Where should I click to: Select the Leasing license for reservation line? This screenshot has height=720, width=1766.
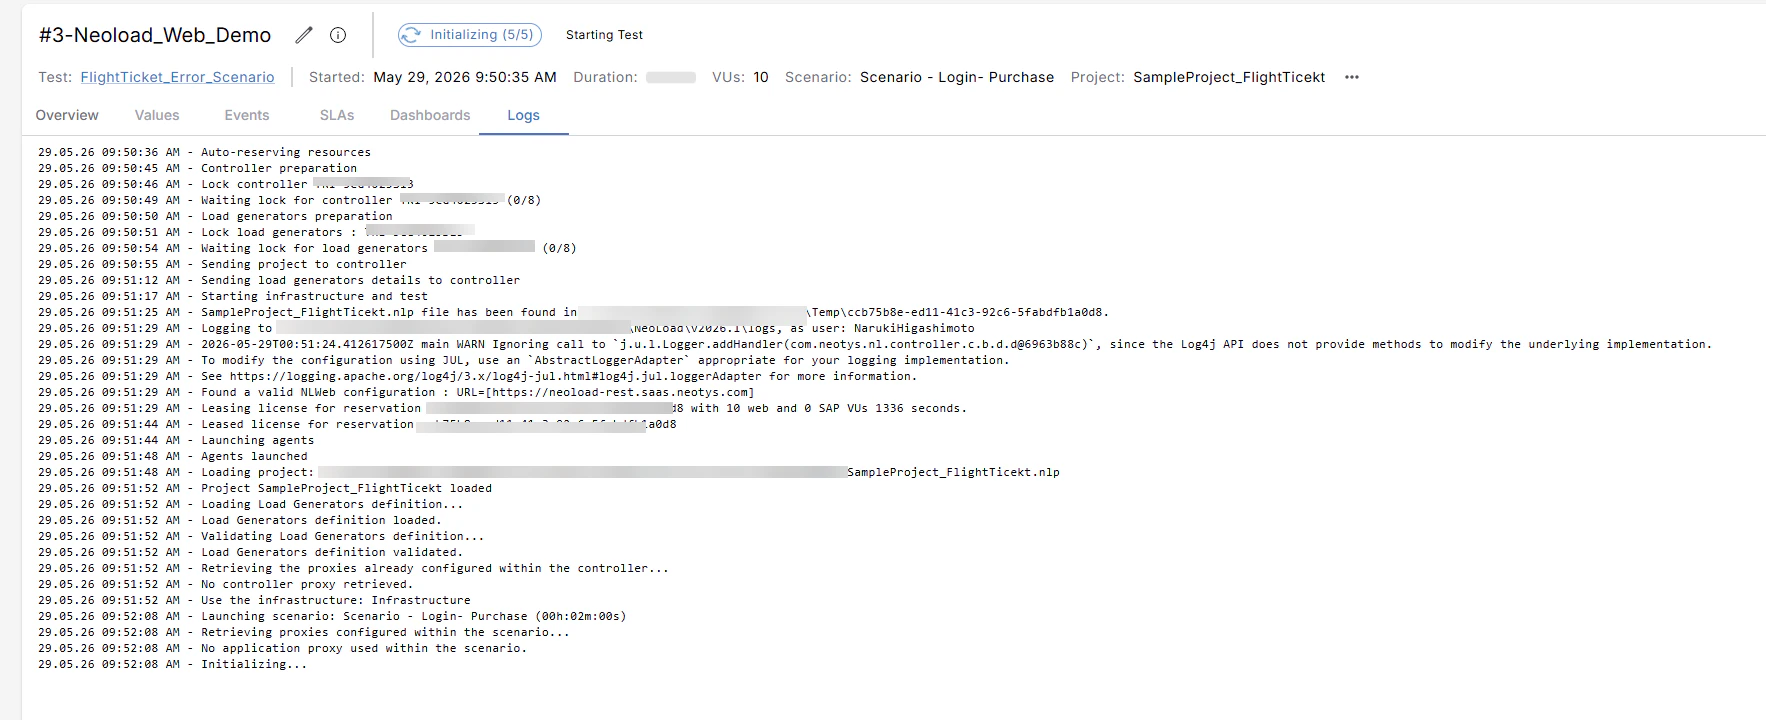pyautogui.click(x=502, y=408)
